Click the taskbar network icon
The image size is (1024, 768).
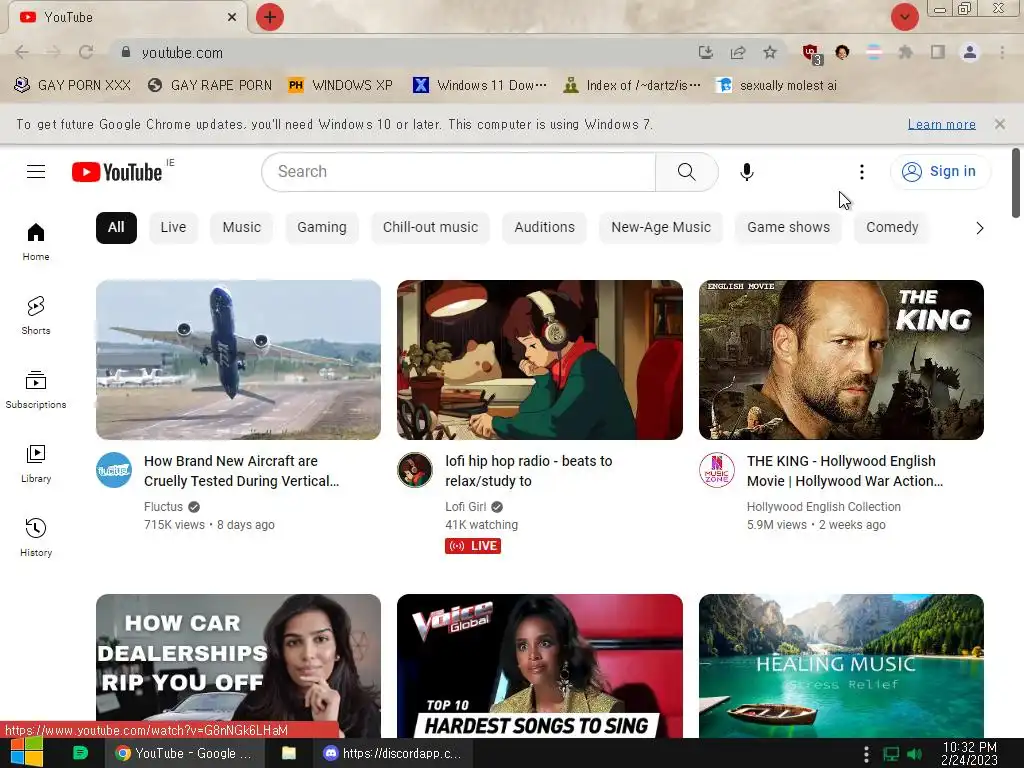click(891, 754)
